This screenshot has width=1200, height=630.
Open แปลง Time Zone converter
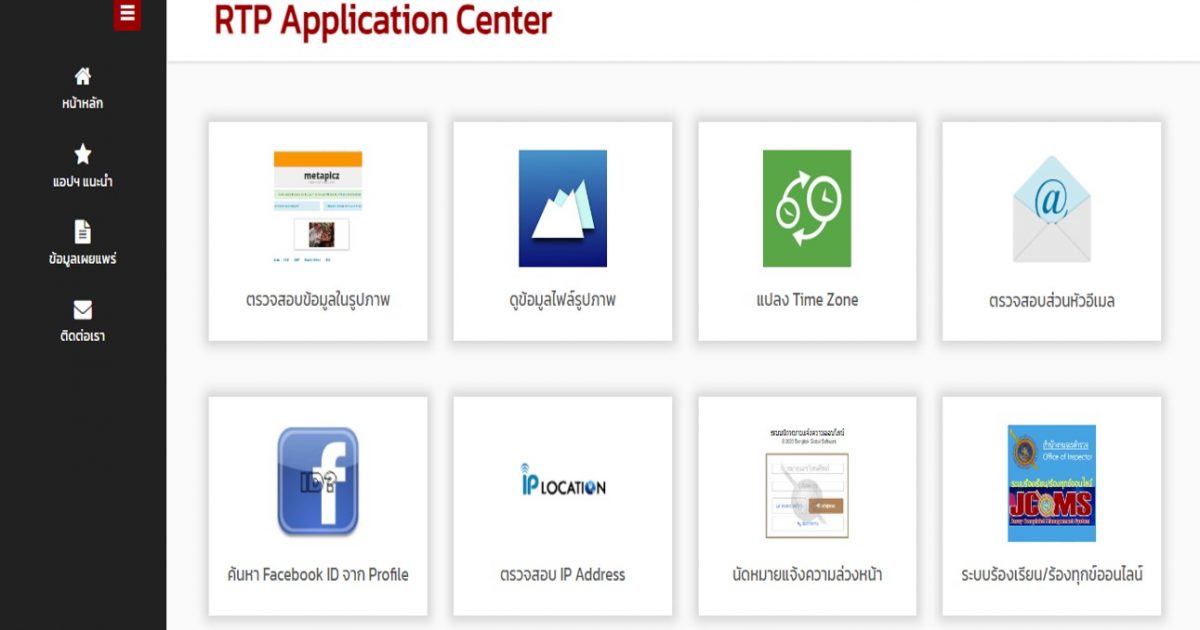[x=806, y=299]
